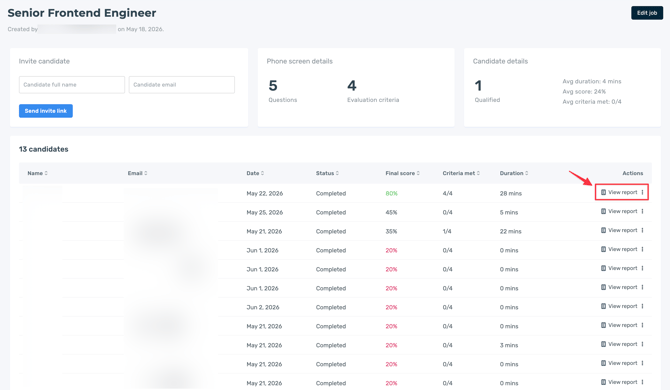Click the 5 mins duration cell
The width and height of the screenshot is (670, 390).
click(x=509, y=213)
